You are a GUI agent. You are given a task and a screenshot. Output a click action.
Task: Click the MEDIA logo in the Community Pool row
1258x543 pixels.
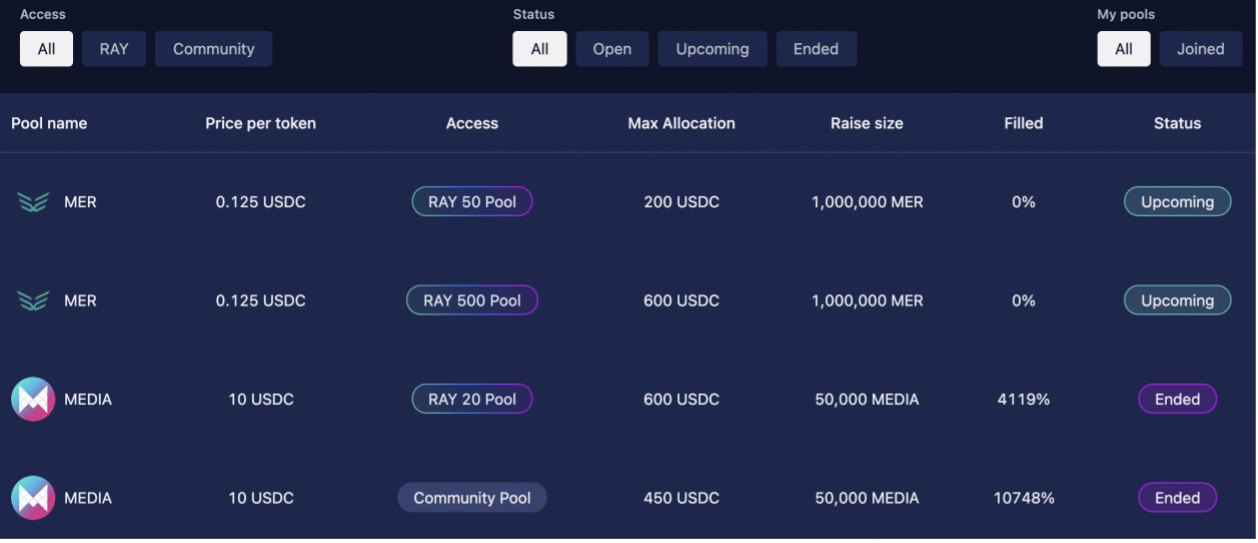tap(33, 498)
